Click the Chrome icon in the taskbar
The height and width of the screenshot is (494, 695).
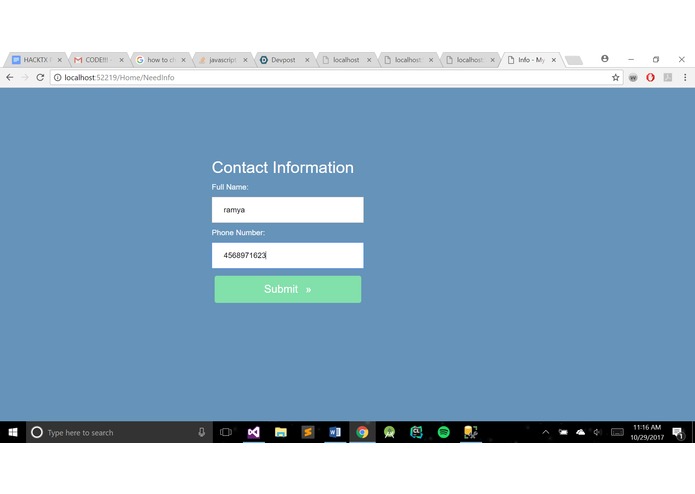[362, 432]
